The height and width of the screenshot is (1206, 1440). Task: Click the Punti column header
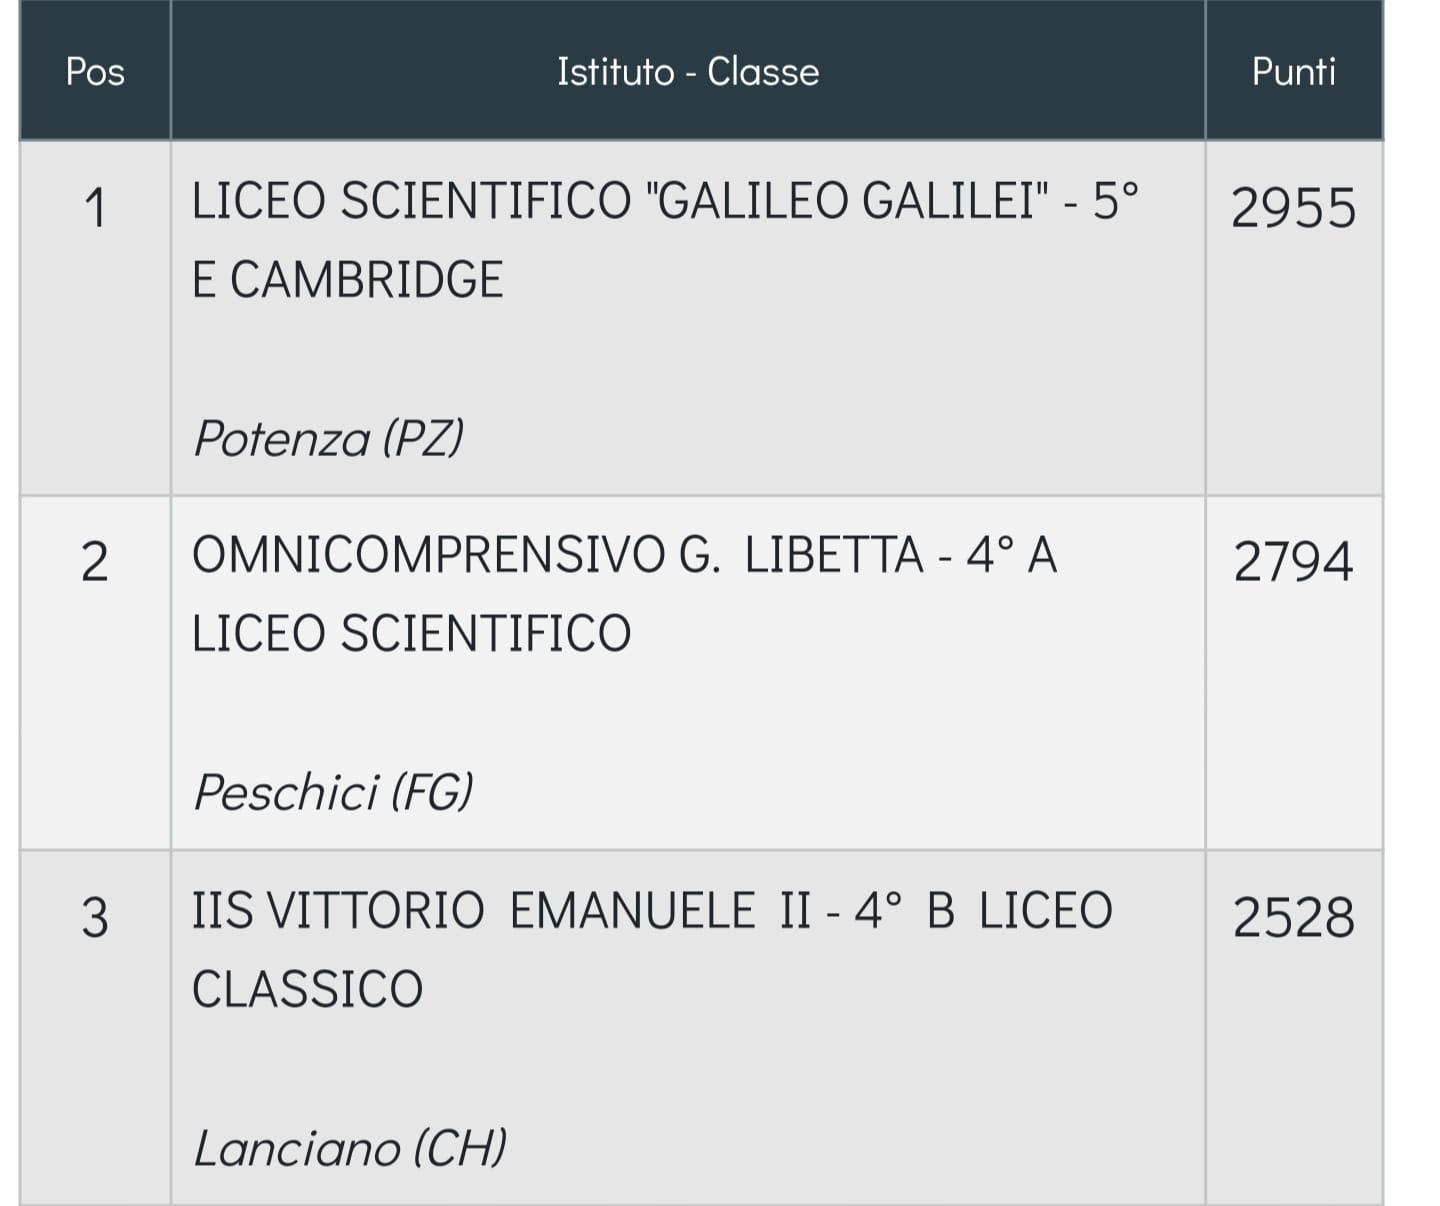1294,71
